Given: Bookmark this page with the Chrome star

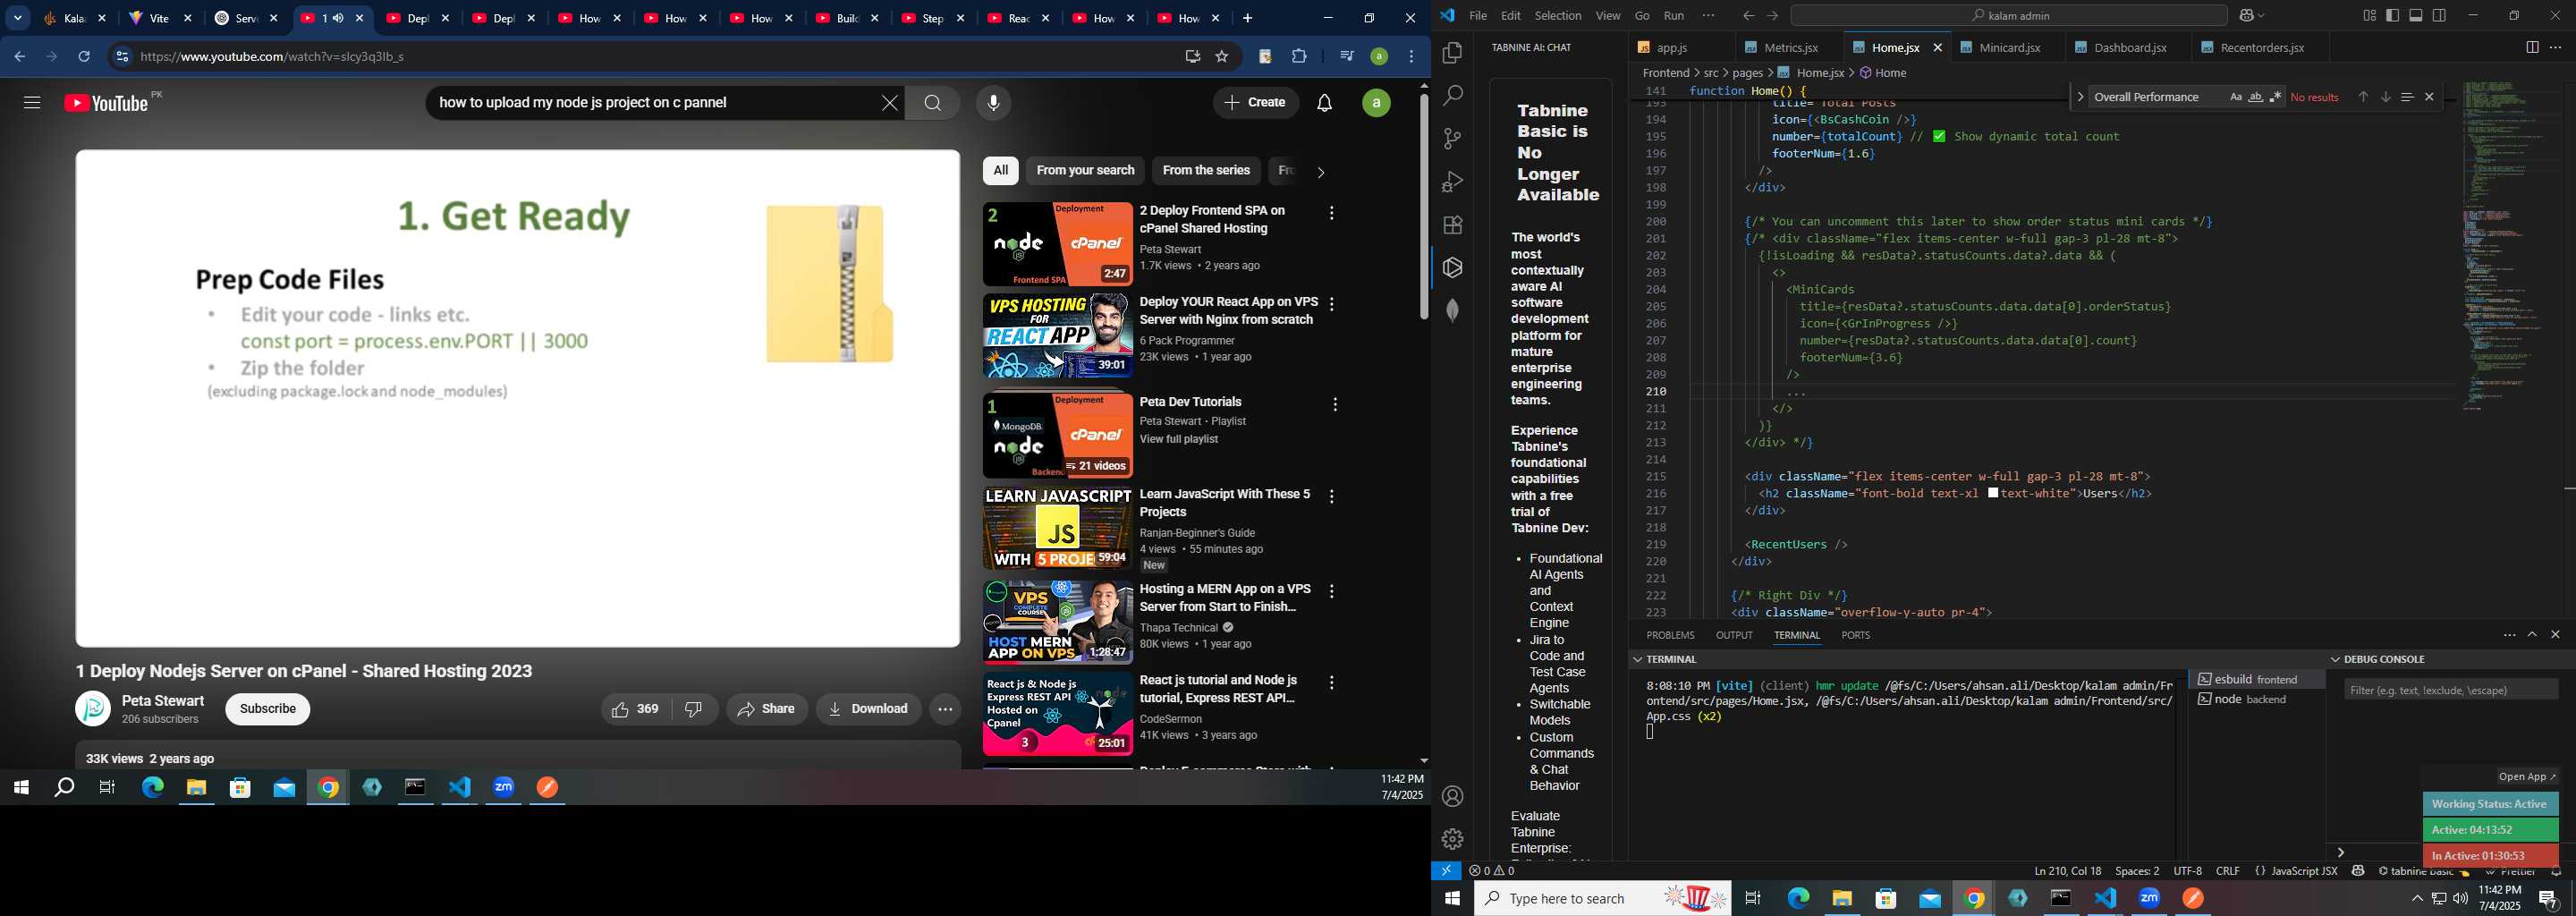Looking at the screenshot, I should point(1221,57).
